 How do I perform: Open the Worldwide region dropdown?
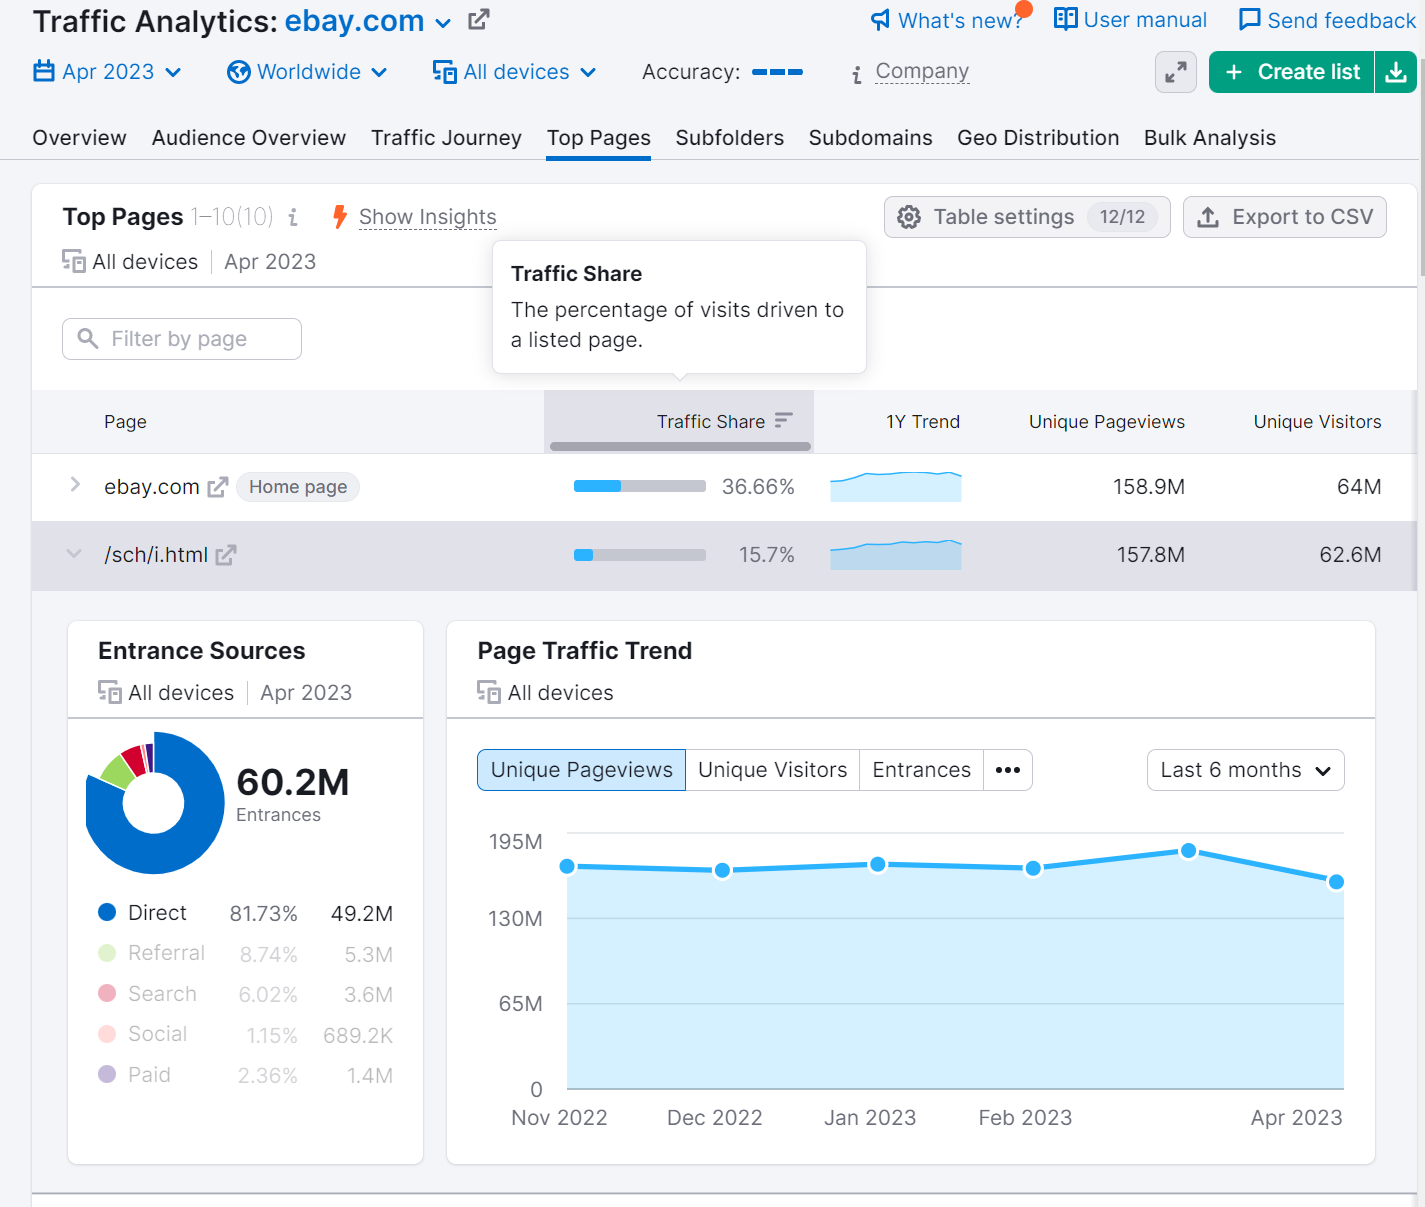click(x=308, y=72)
